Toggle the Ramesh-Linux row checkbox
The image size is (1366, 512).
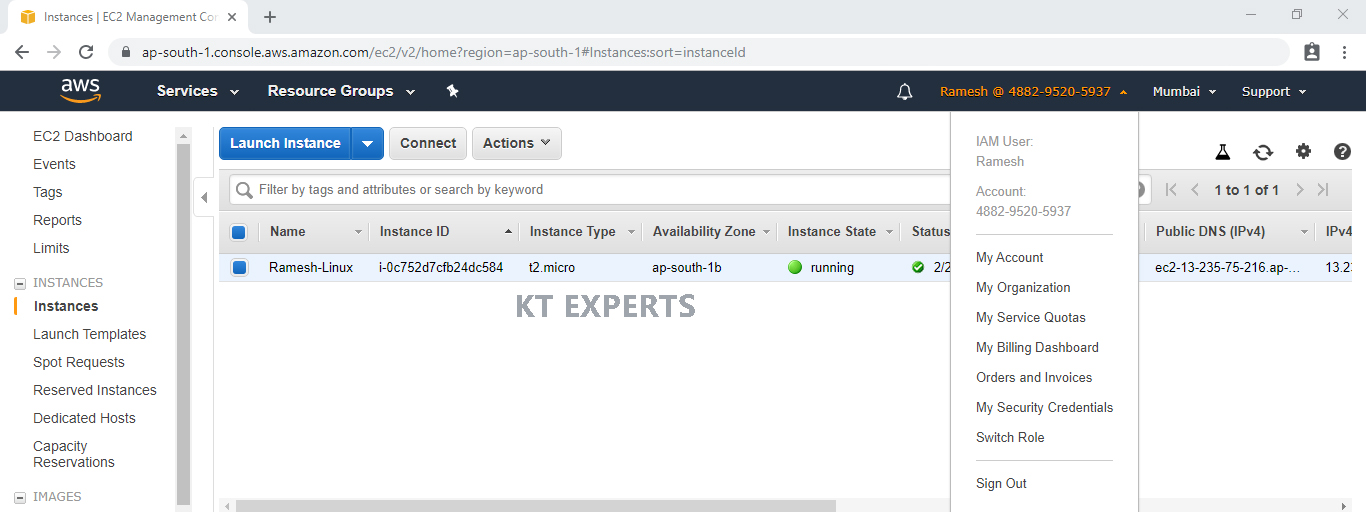[239, 267]
